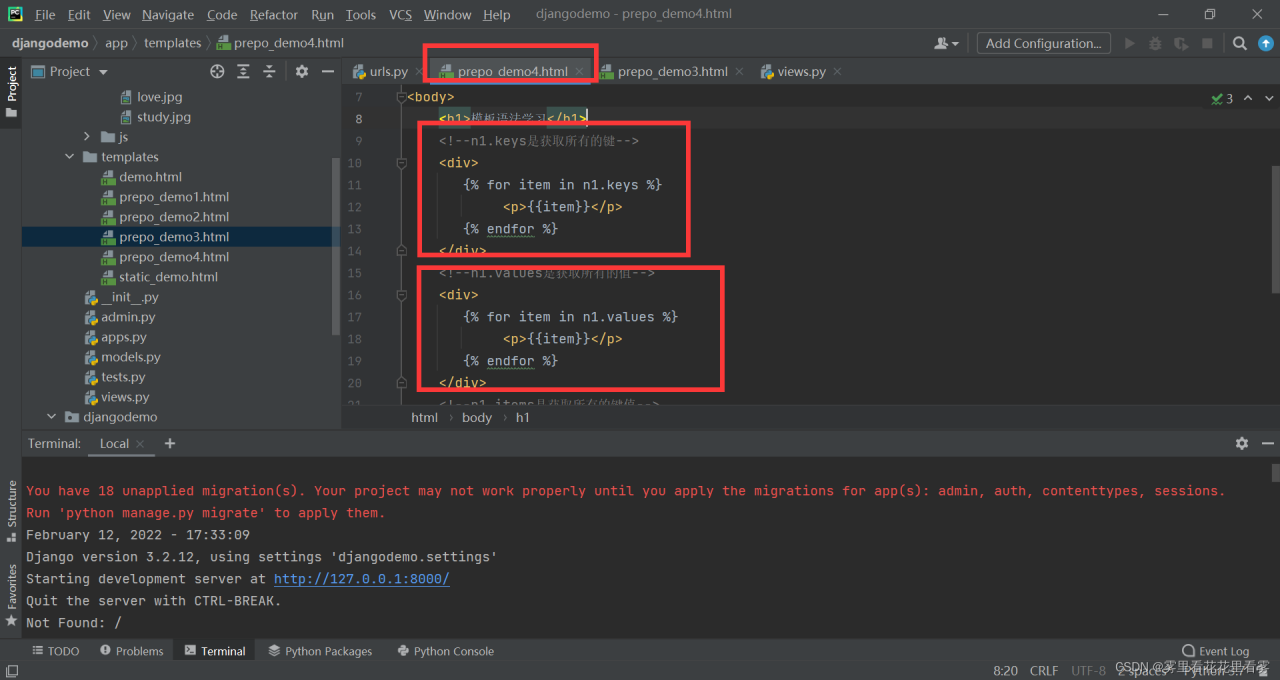Open the Project view dropdown
This screenshot has width=1280, height=680.
click(102, 72)
